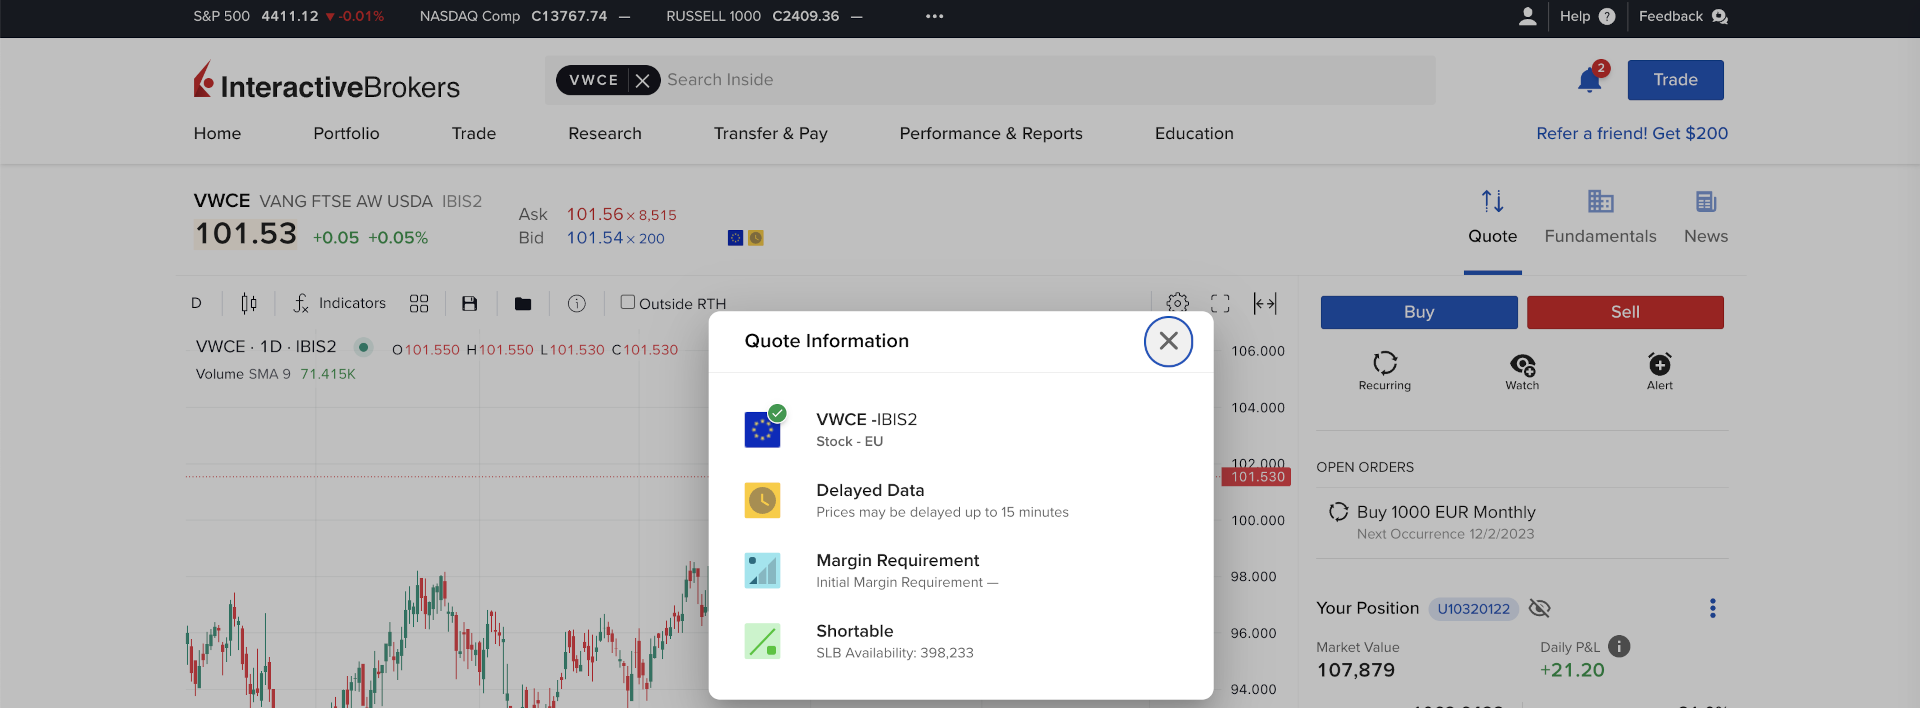Click the Recurring investment icon
The image size is (1920, 708).
tap(1384, 364)
